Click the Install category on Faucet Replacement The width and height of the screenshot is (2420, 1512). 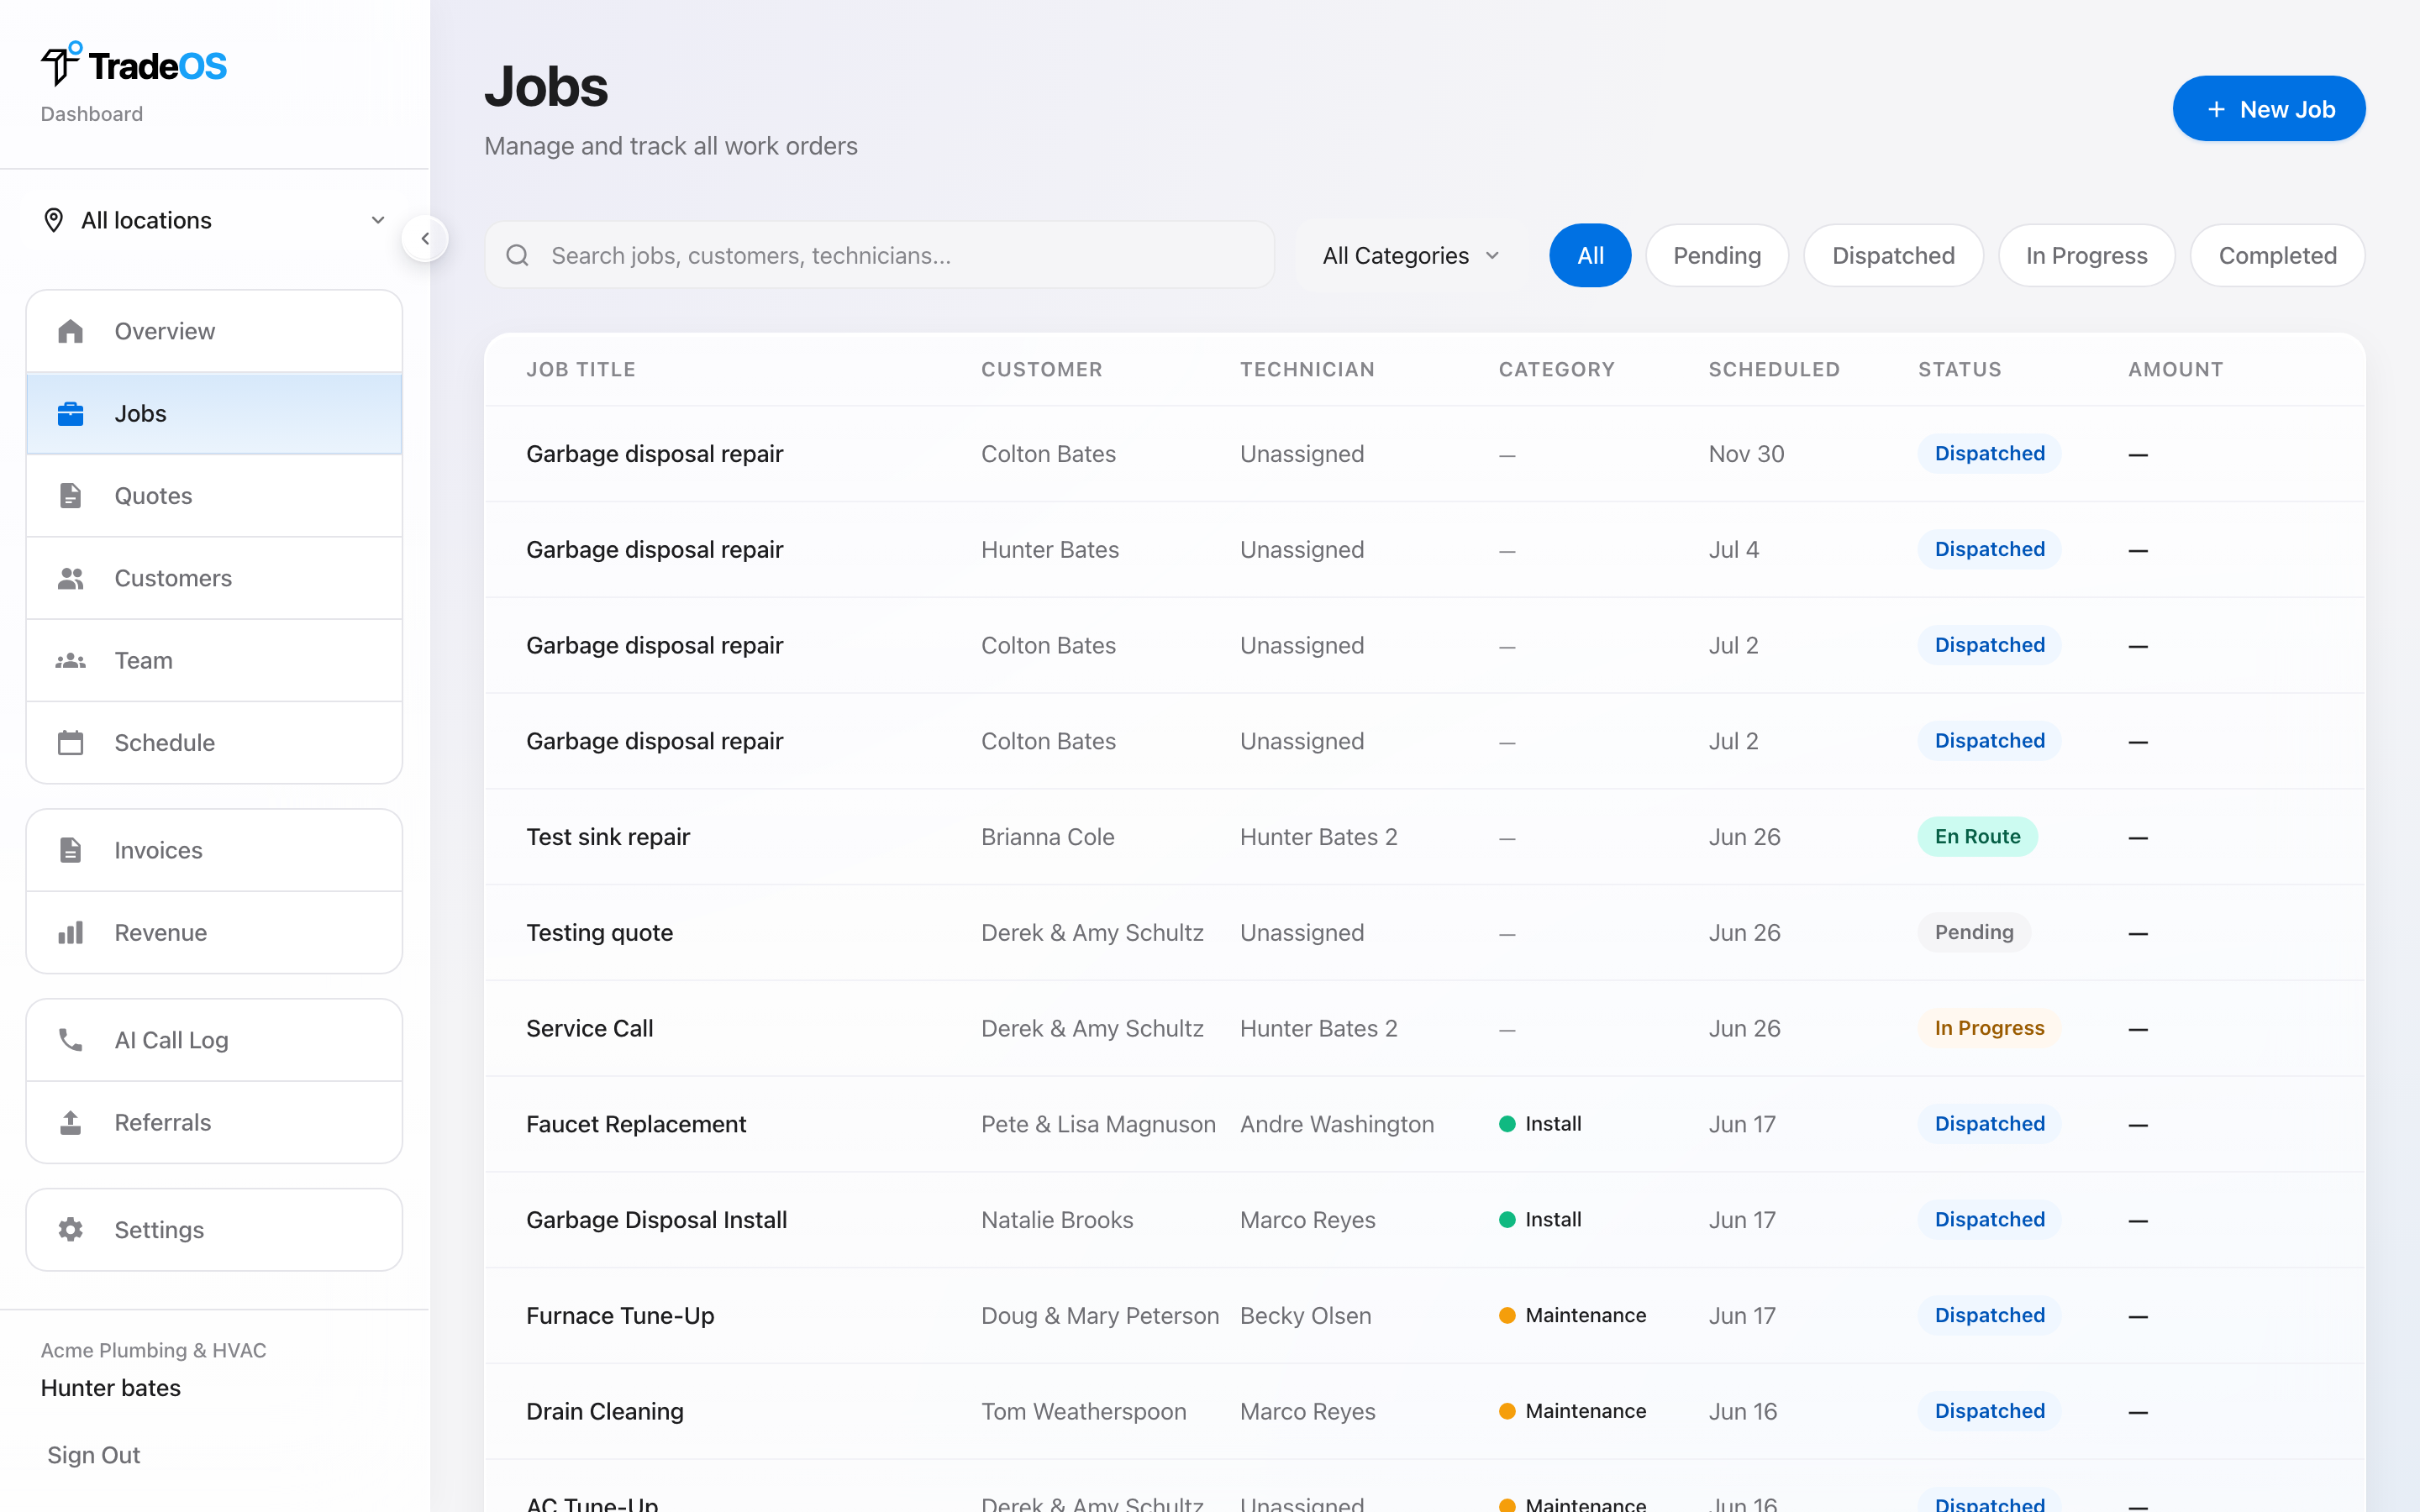click(1540, 1124)
